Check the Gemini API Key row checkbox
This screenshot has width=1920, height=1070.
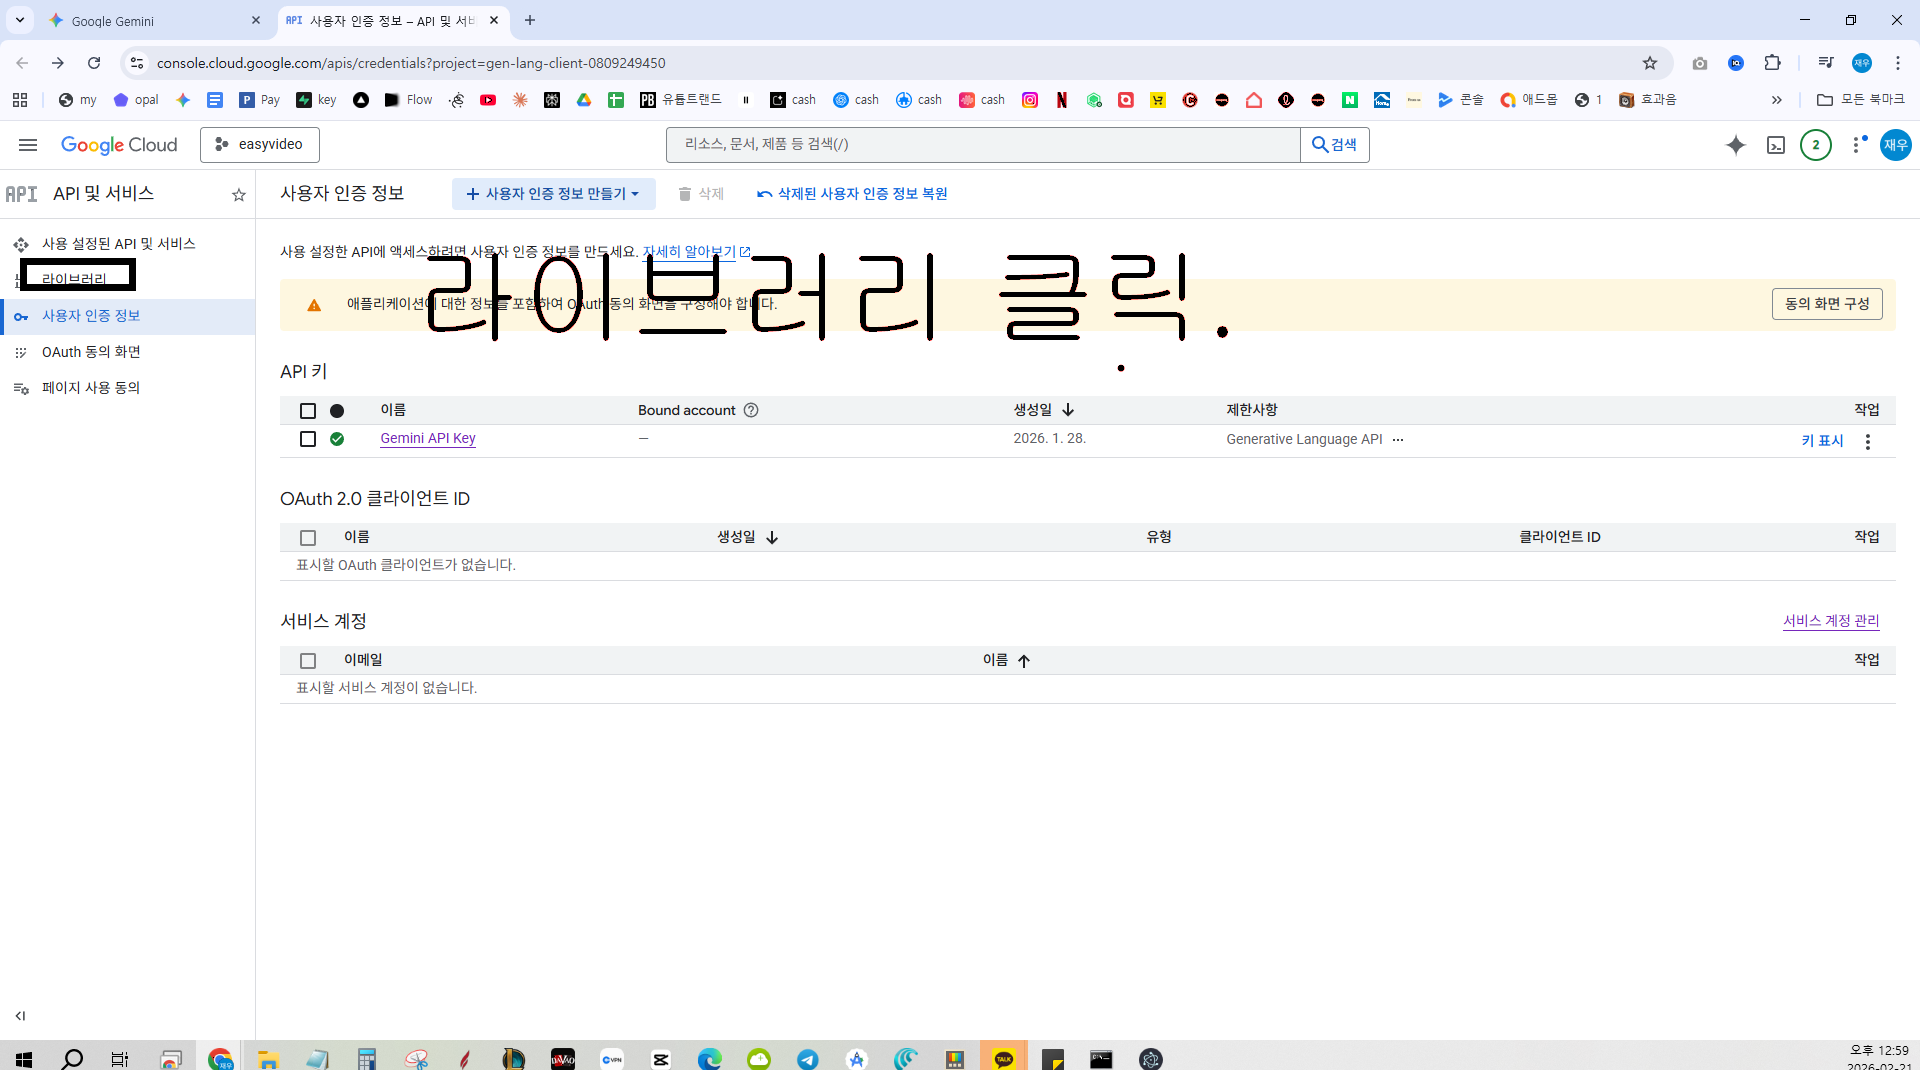[x=308, y=439]
